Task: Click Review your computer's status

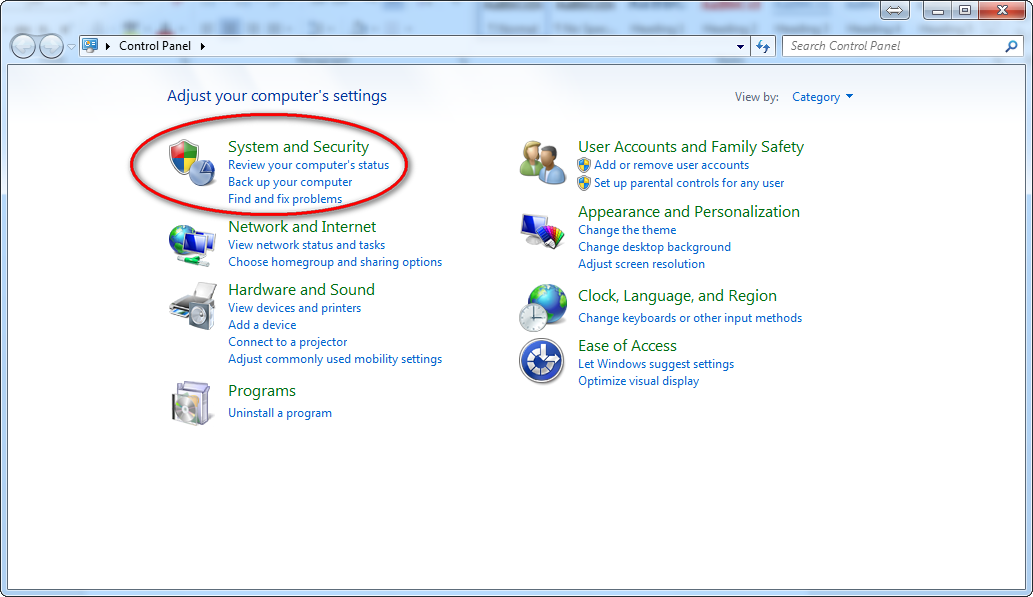Action: pos(308,165)
